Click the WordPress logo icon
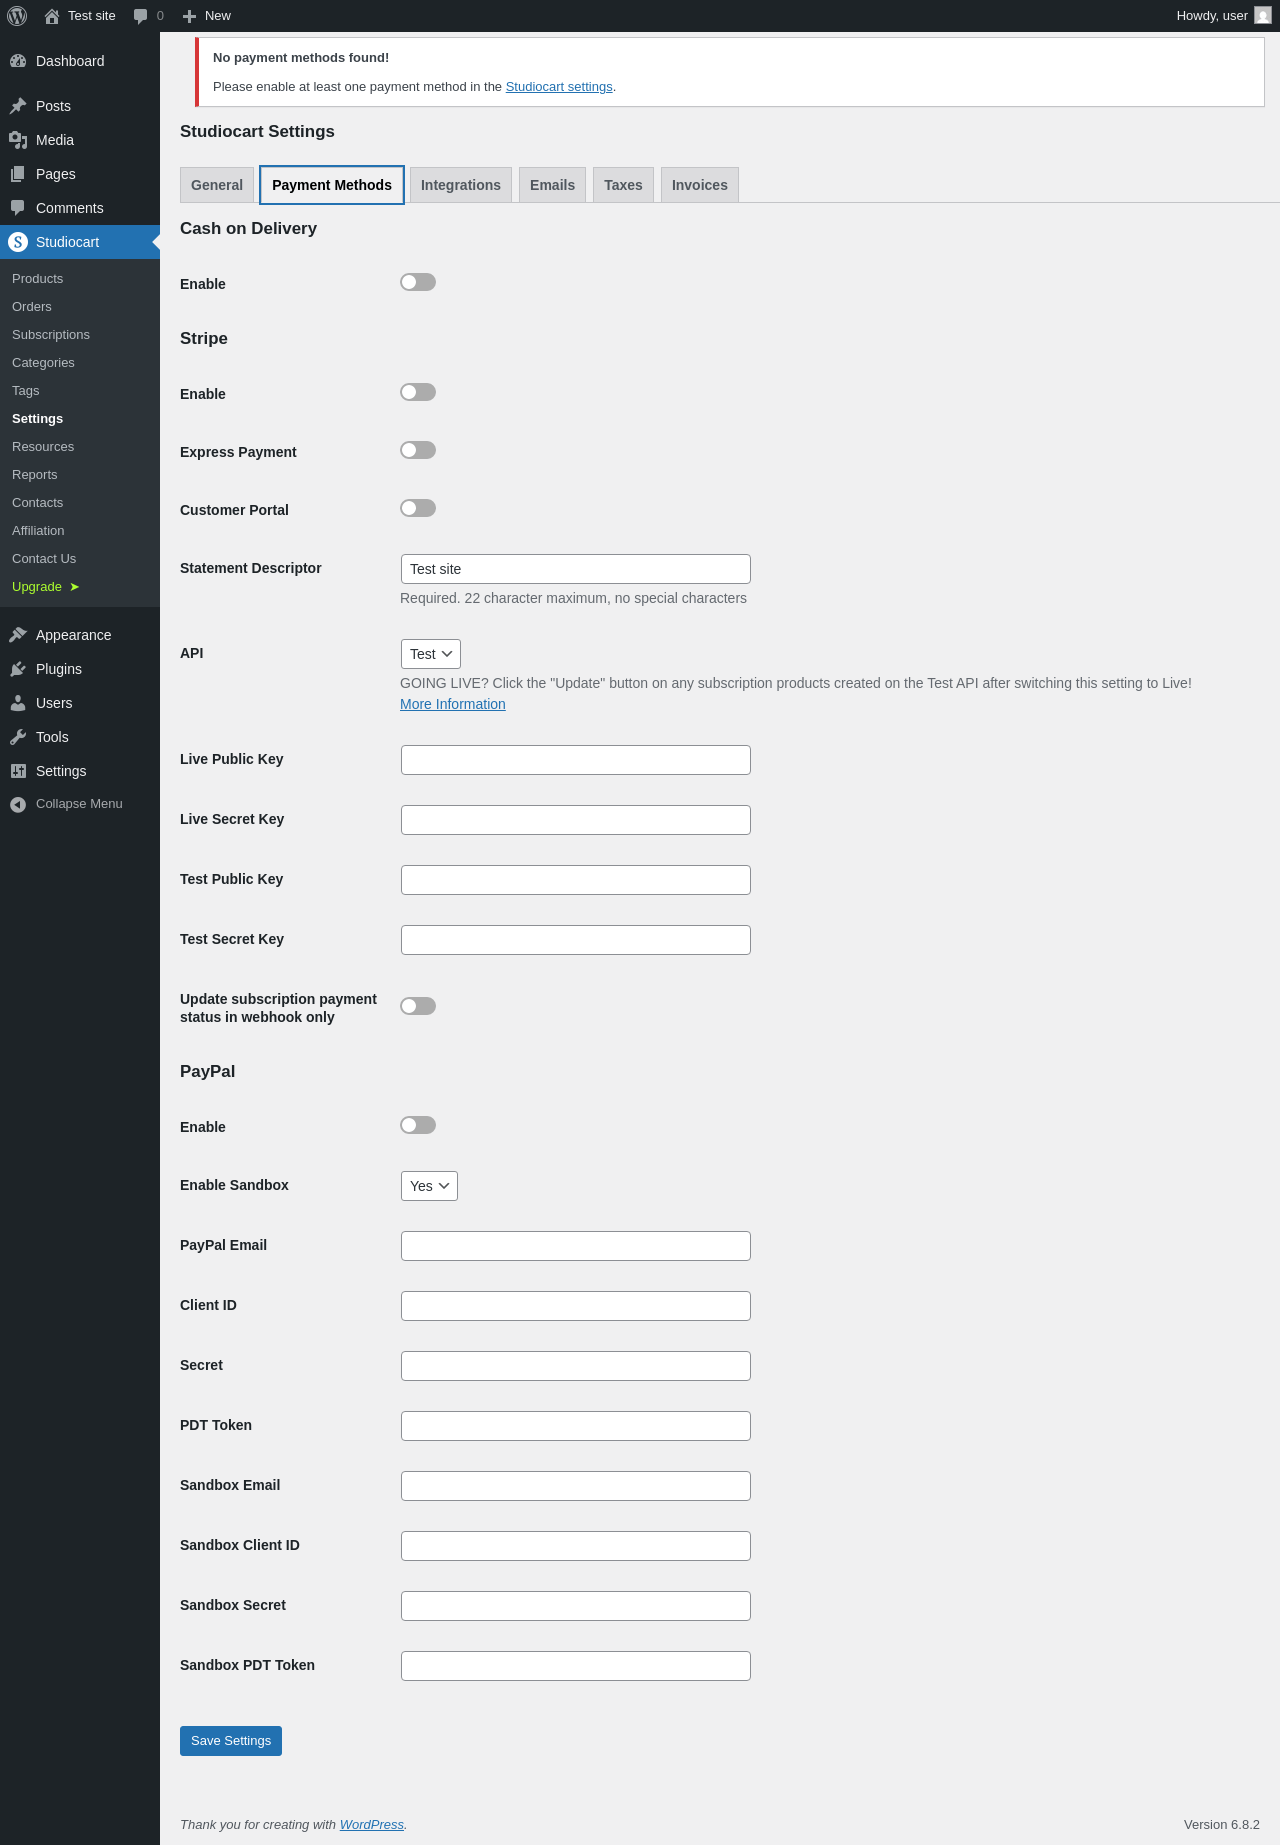 tap(17, 16)
